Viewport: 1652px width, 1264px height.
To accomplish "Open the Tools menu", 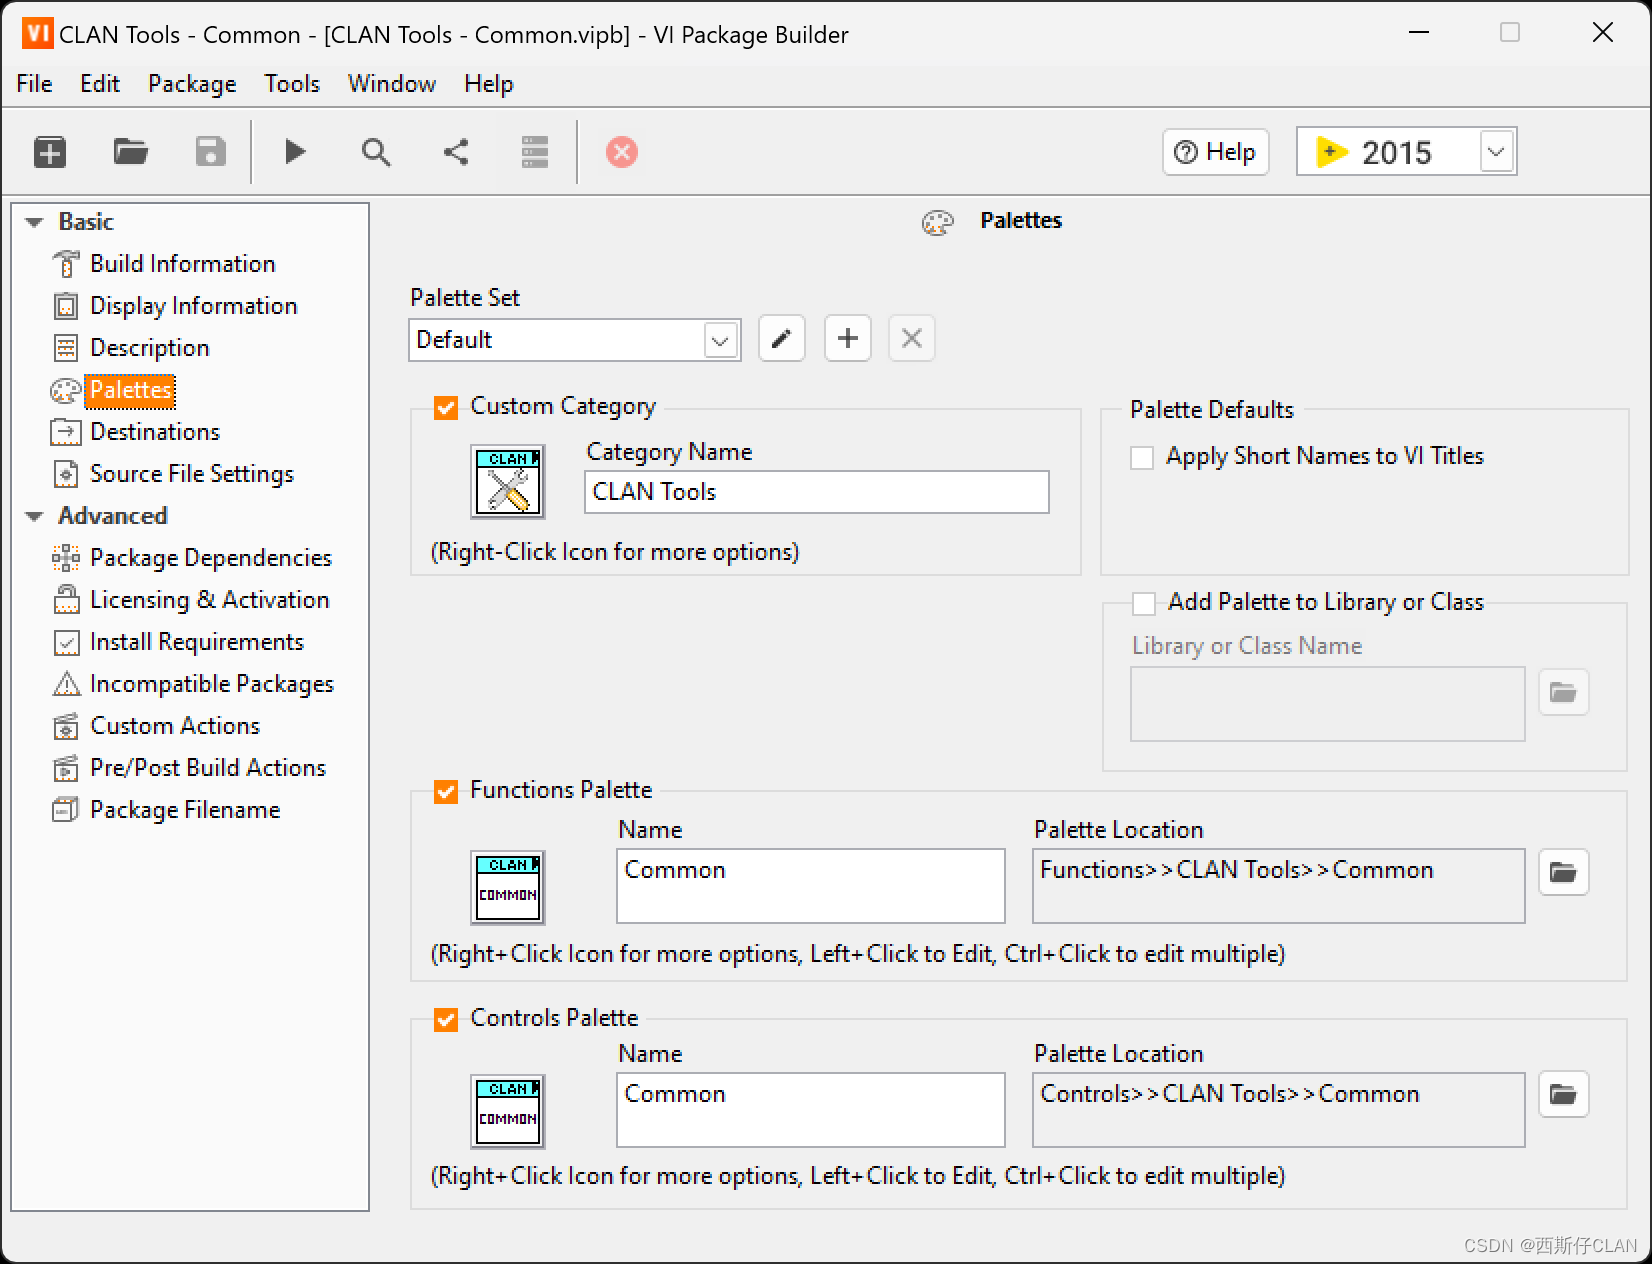I will [291, 83].
